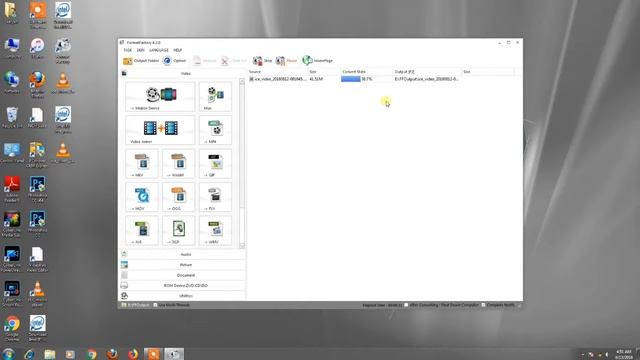This screenshot has height=360, width=640.
Task: Open Internet Explorer from the taskbar
Action: click(29, 354)
